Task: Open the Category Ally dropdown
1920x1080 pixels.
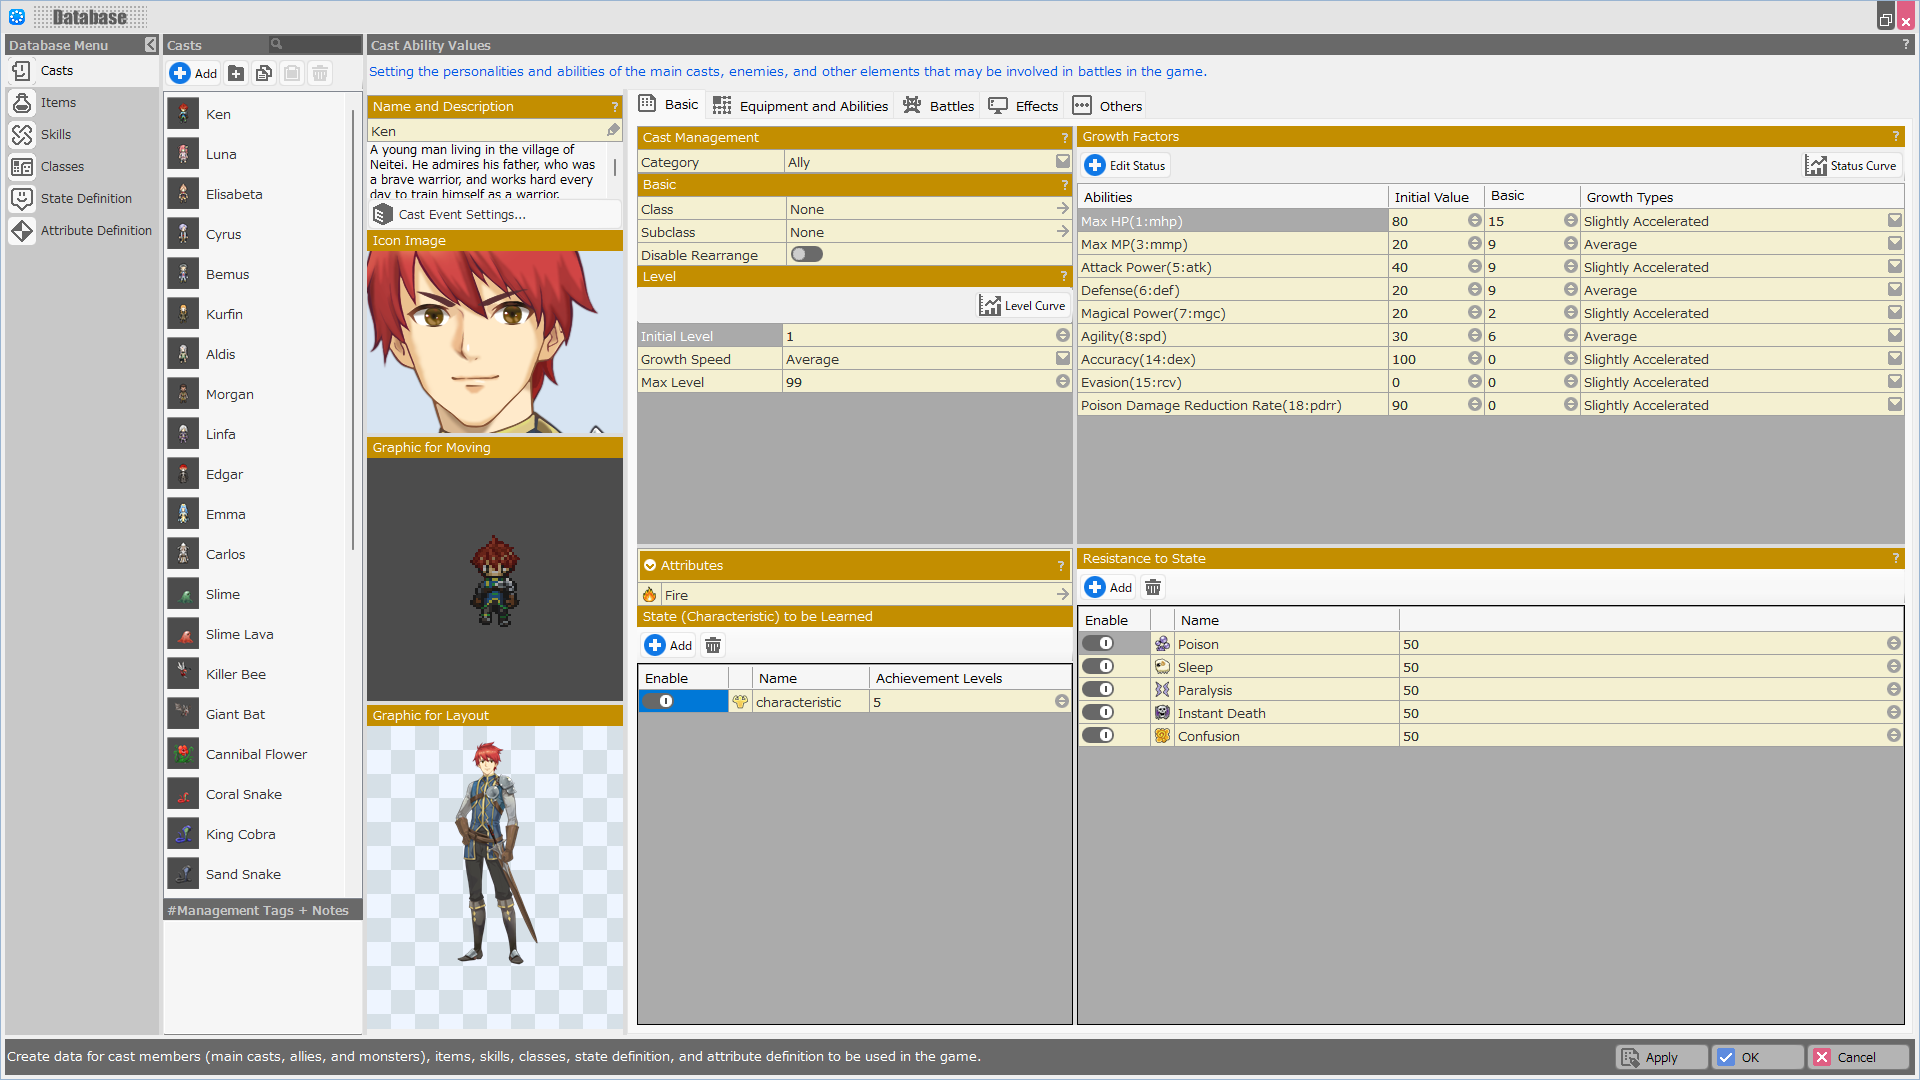Action: pos(1062,162)
